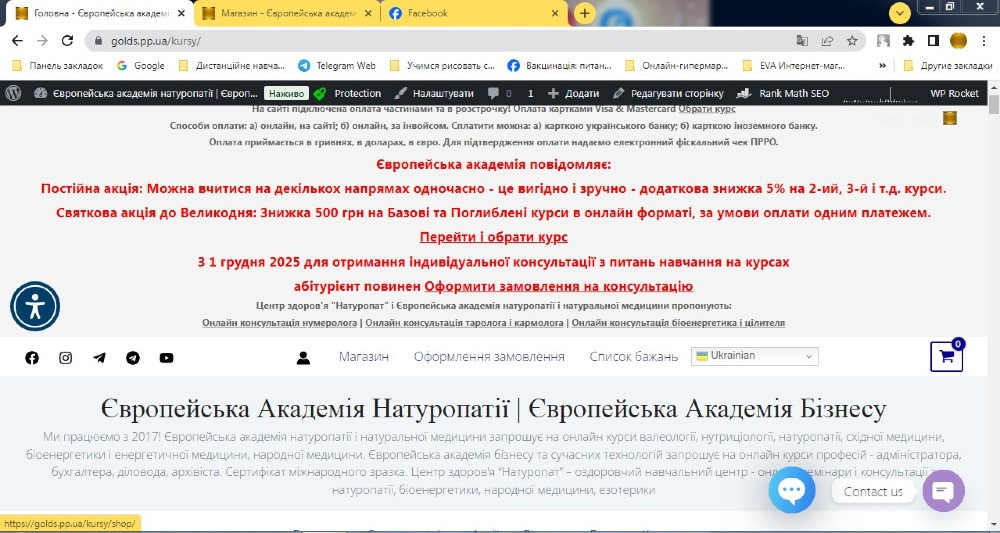The height and width of the screenshot is (533, 1000).
Task: Reload the current page
Action: pos(67,41)
